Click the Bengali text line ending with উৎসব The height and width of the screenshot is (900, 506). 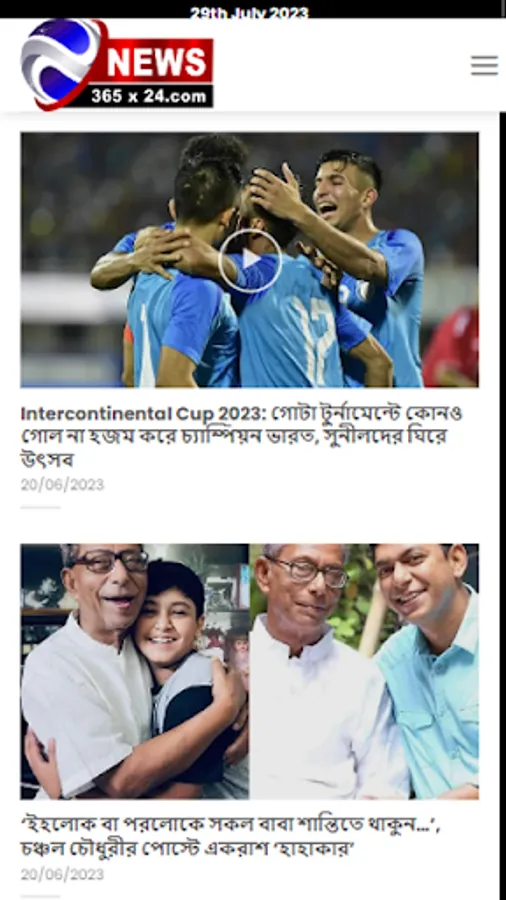(x=49, y=460)
